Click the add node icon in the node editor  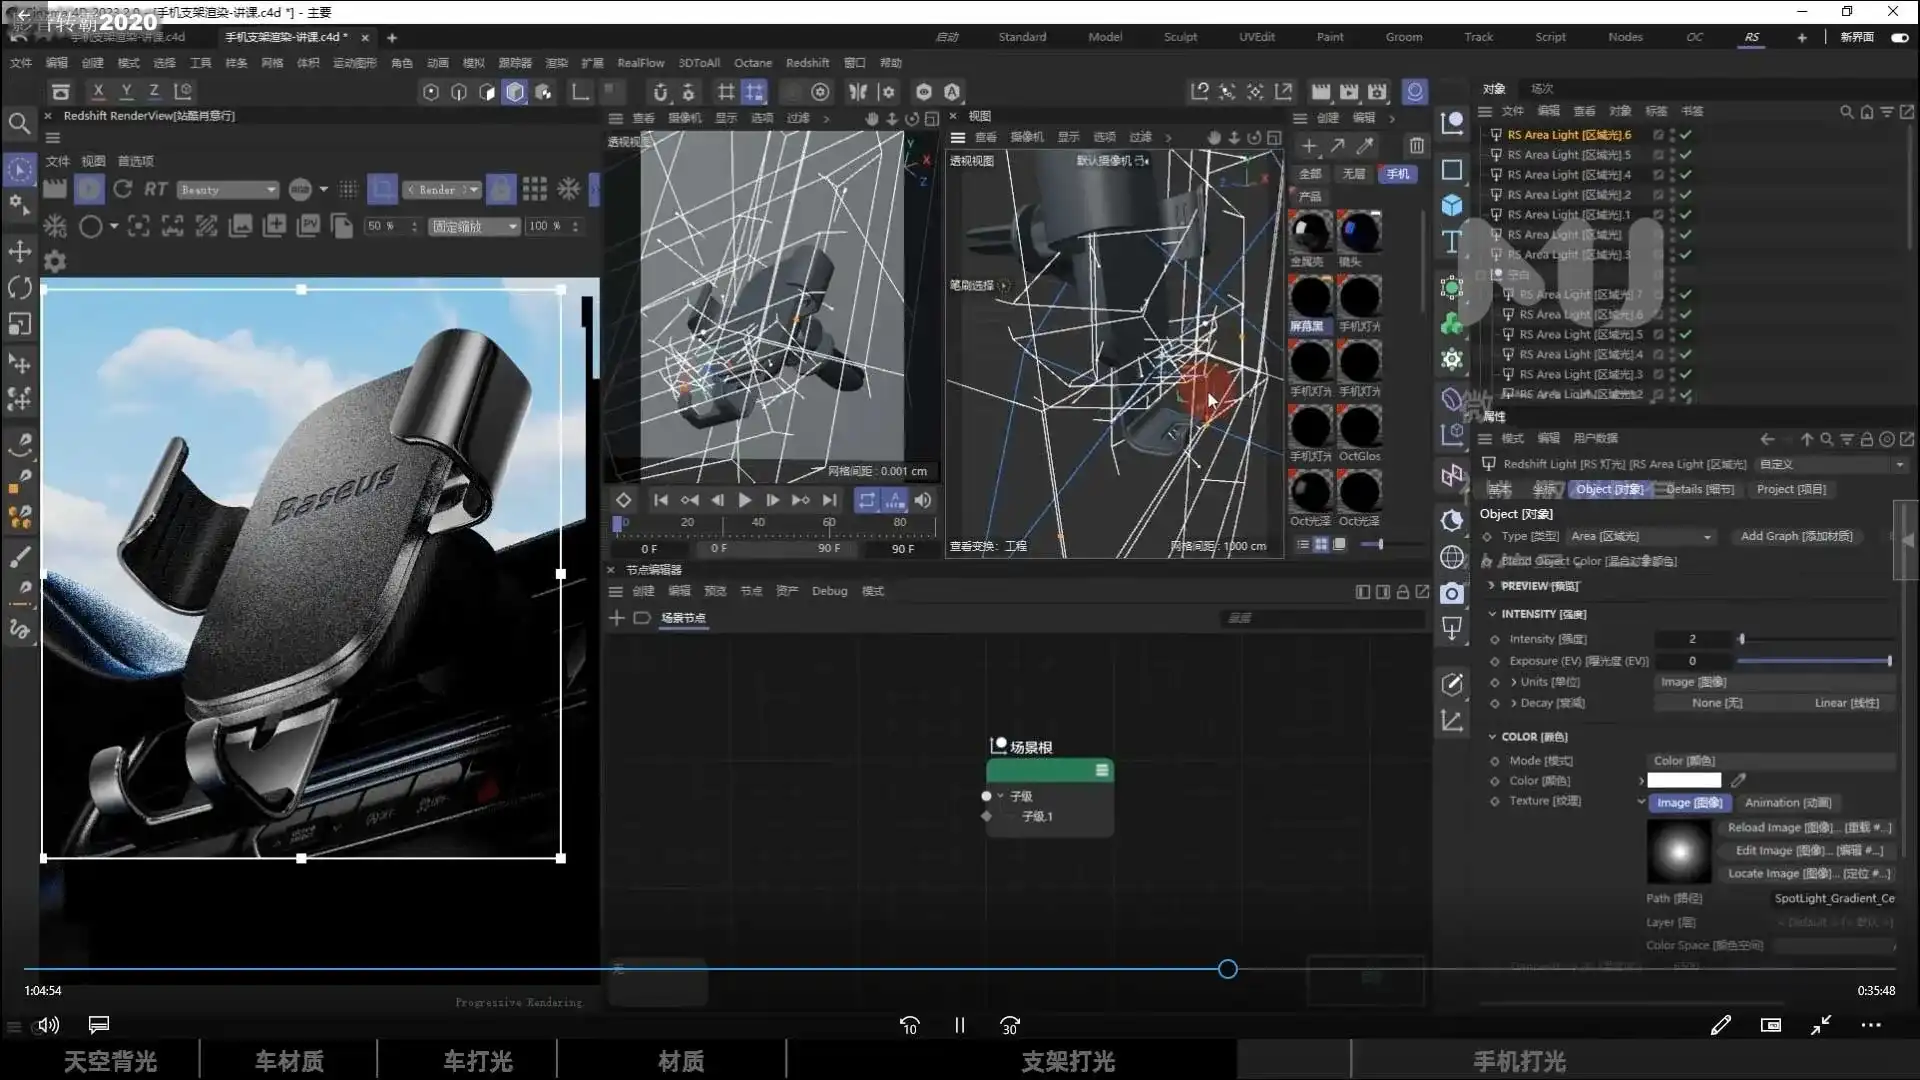[617, 618]
